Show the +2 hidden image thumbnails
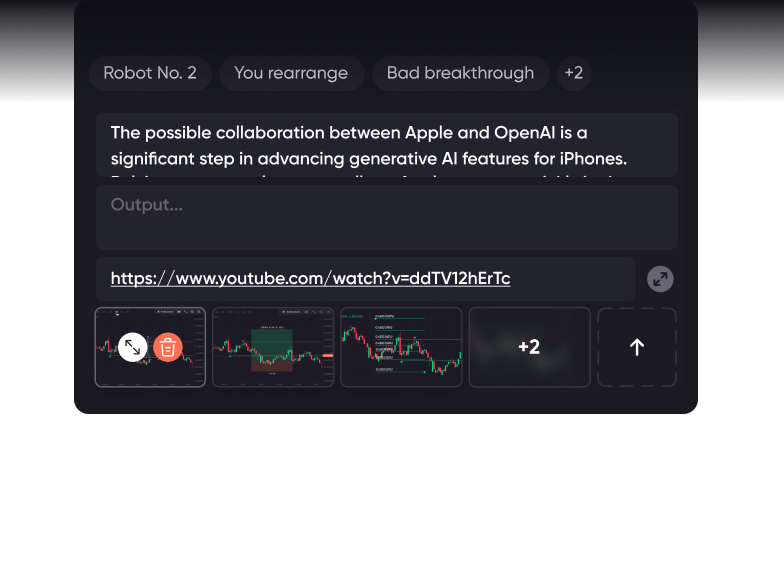The width and height of the screenshot is (784, 570). point(529,347)
